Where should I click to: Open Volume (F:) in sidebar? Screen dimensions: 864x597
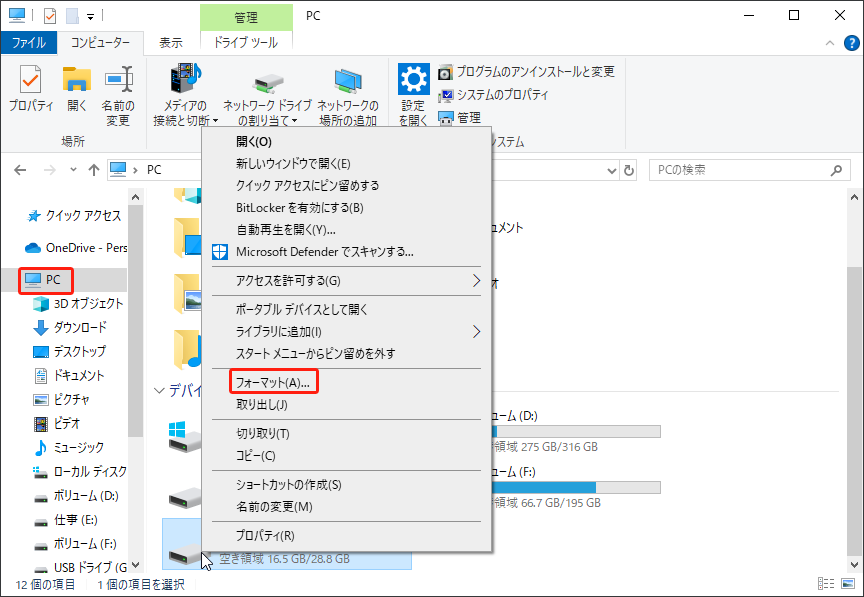(x=75, y=544)
